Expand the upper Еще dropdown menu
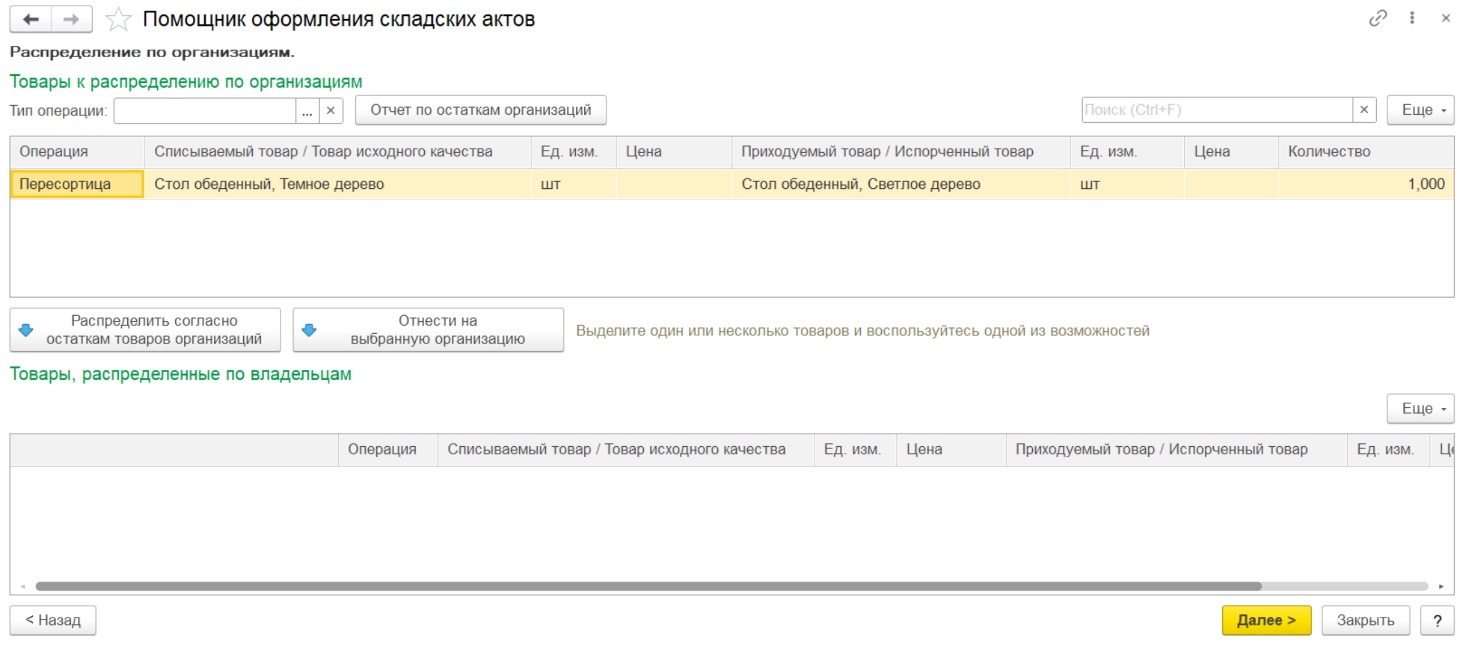 (1420, 110)
